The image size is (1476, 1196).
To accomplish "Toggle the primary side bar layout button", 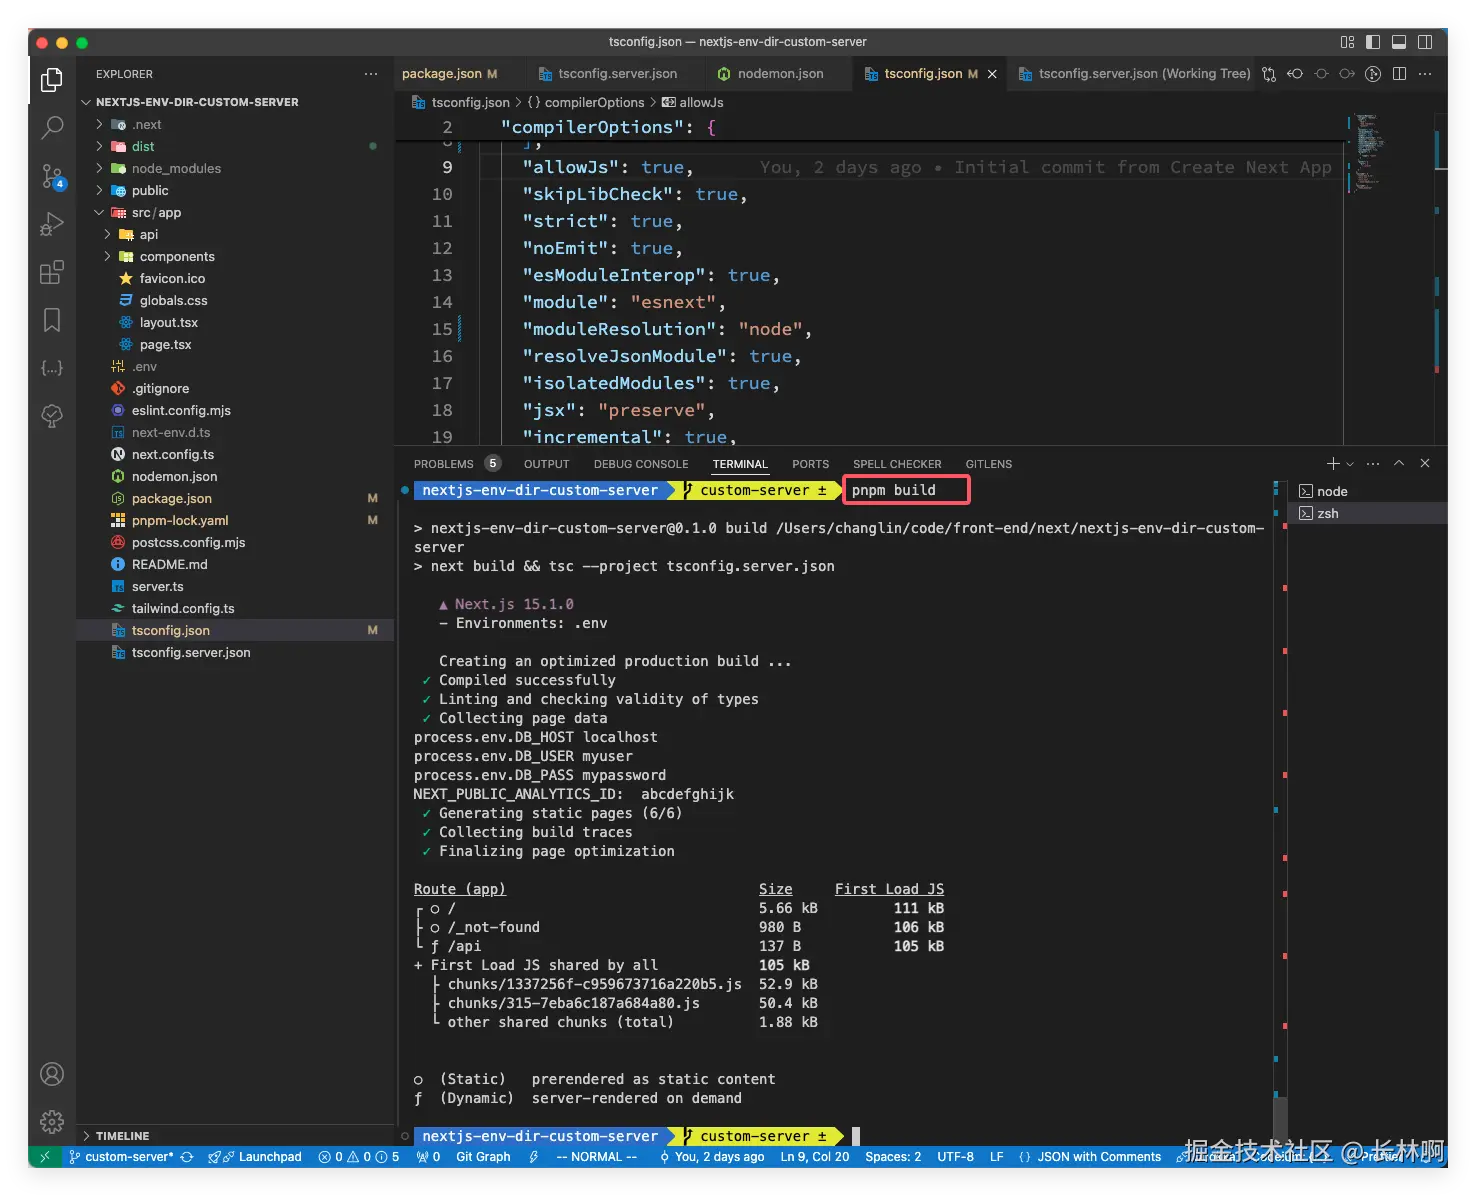I will click(1373, 42).
